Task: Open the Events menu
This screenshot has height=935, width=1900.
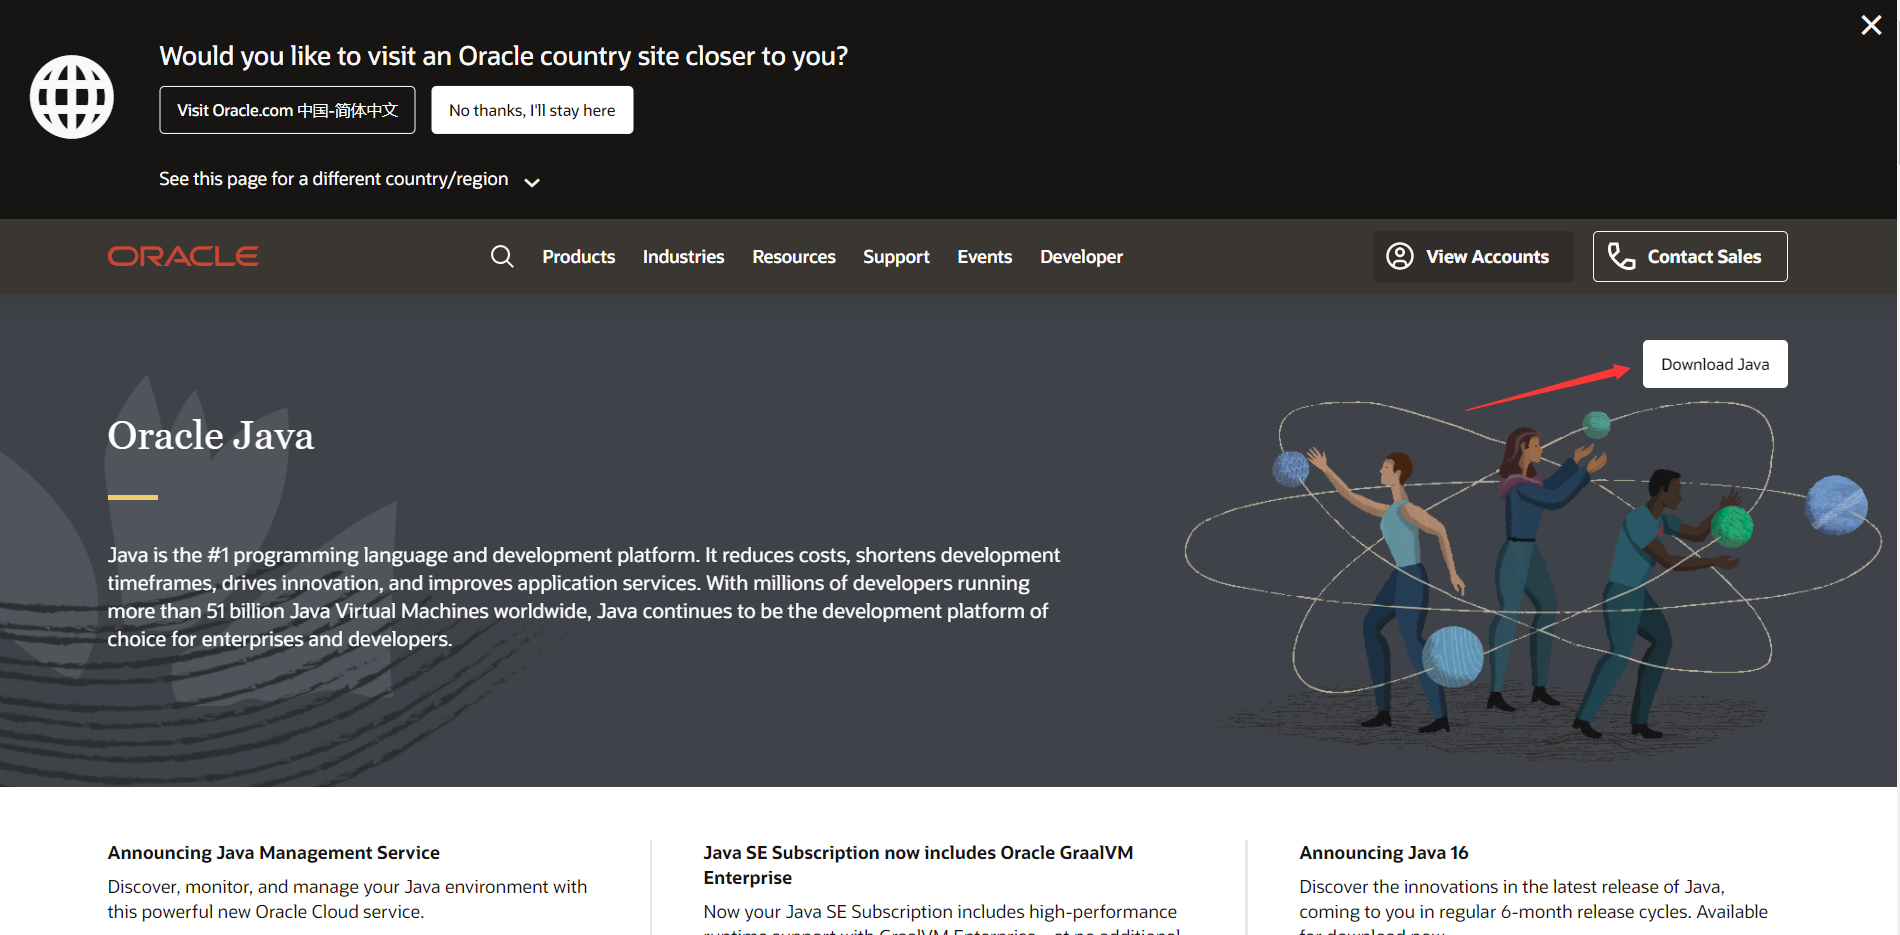Action: coord(984,257)
